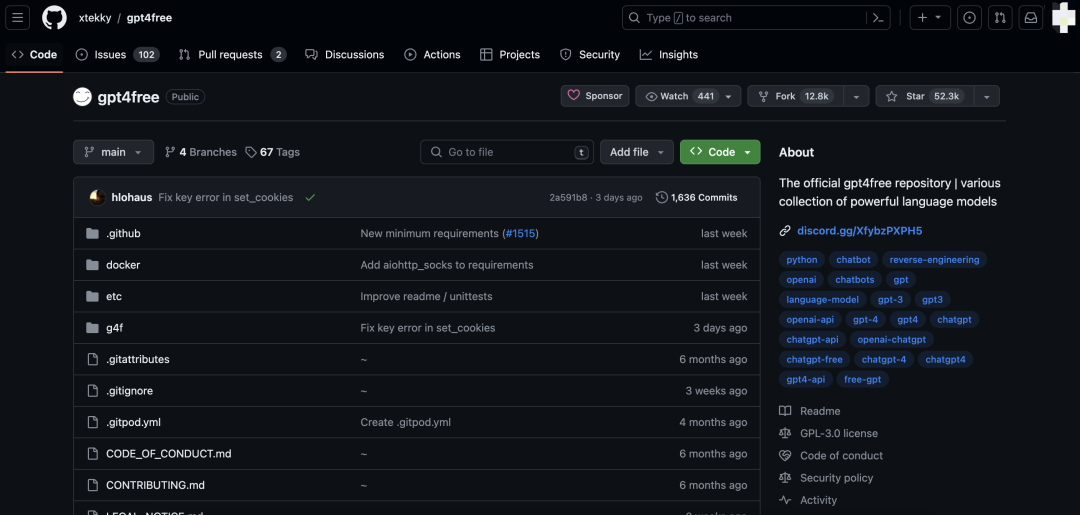Focus the Go to file input
1080x515 pixels.
coord(507,152)
